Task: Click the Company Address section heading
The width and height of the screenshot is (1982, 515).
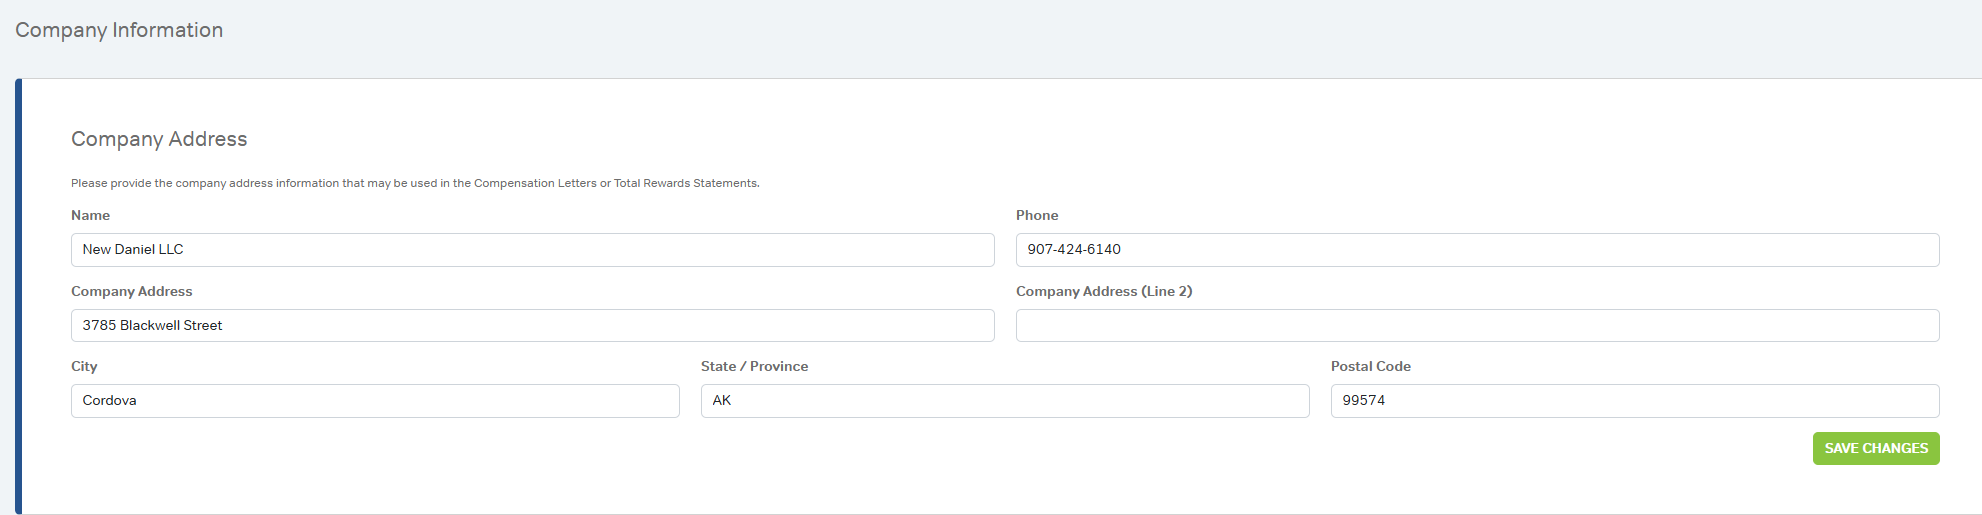Action: pyautogui.click(x=159, y=140)
